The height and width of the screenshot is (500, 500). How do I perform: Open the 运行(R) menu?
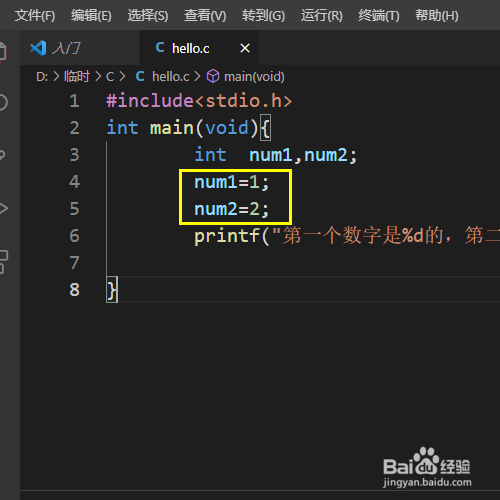[321, 15]
